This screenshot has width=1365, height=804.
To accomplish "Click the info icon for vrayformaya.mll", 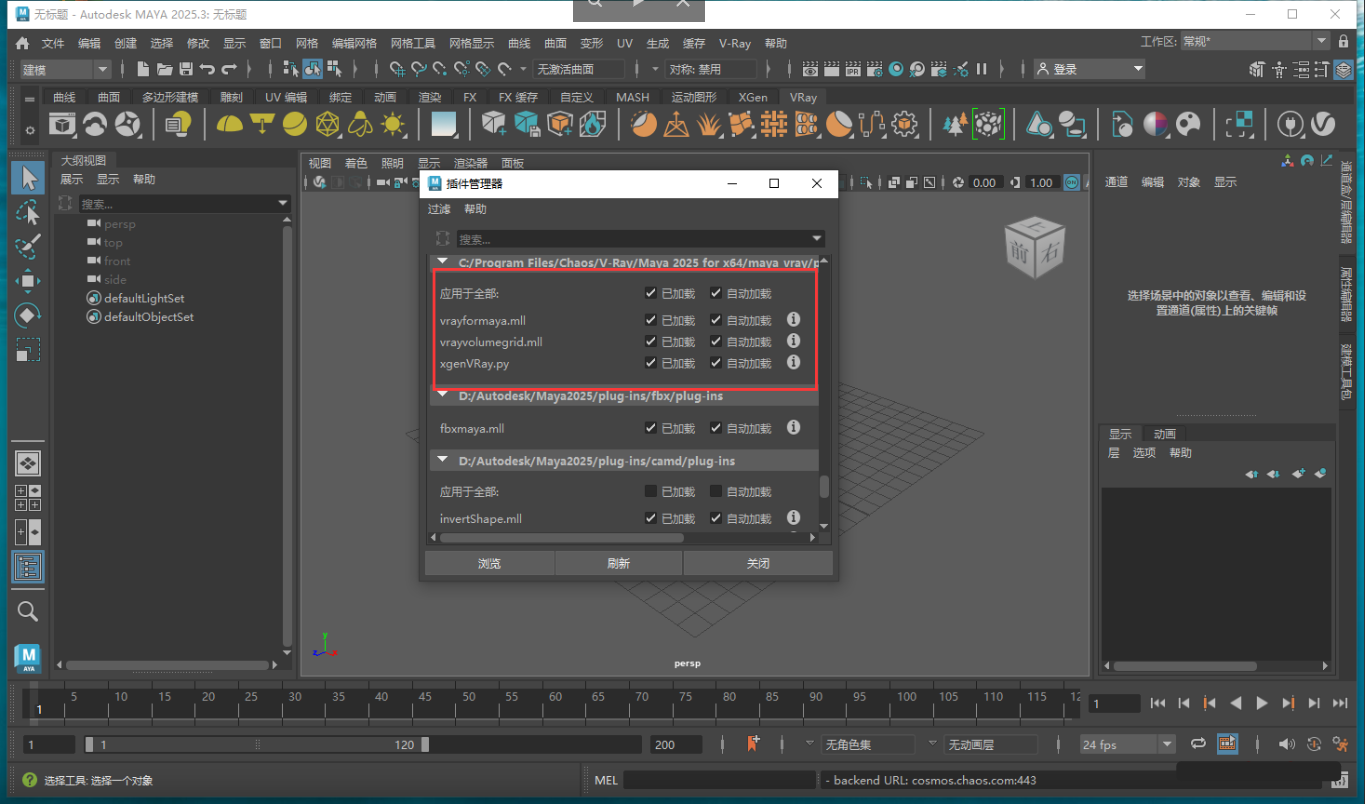I will (793, 320).
